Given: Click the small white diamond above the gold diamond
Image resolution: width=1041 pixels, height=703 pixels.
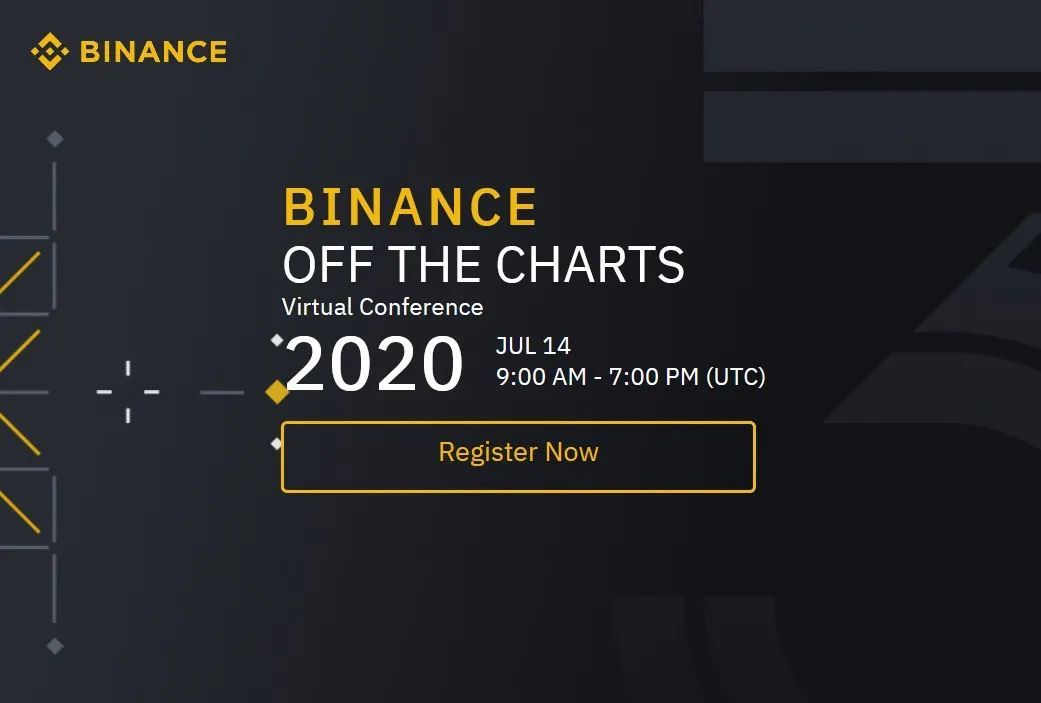Looking at the screenshot, I should tap(277, 341).
